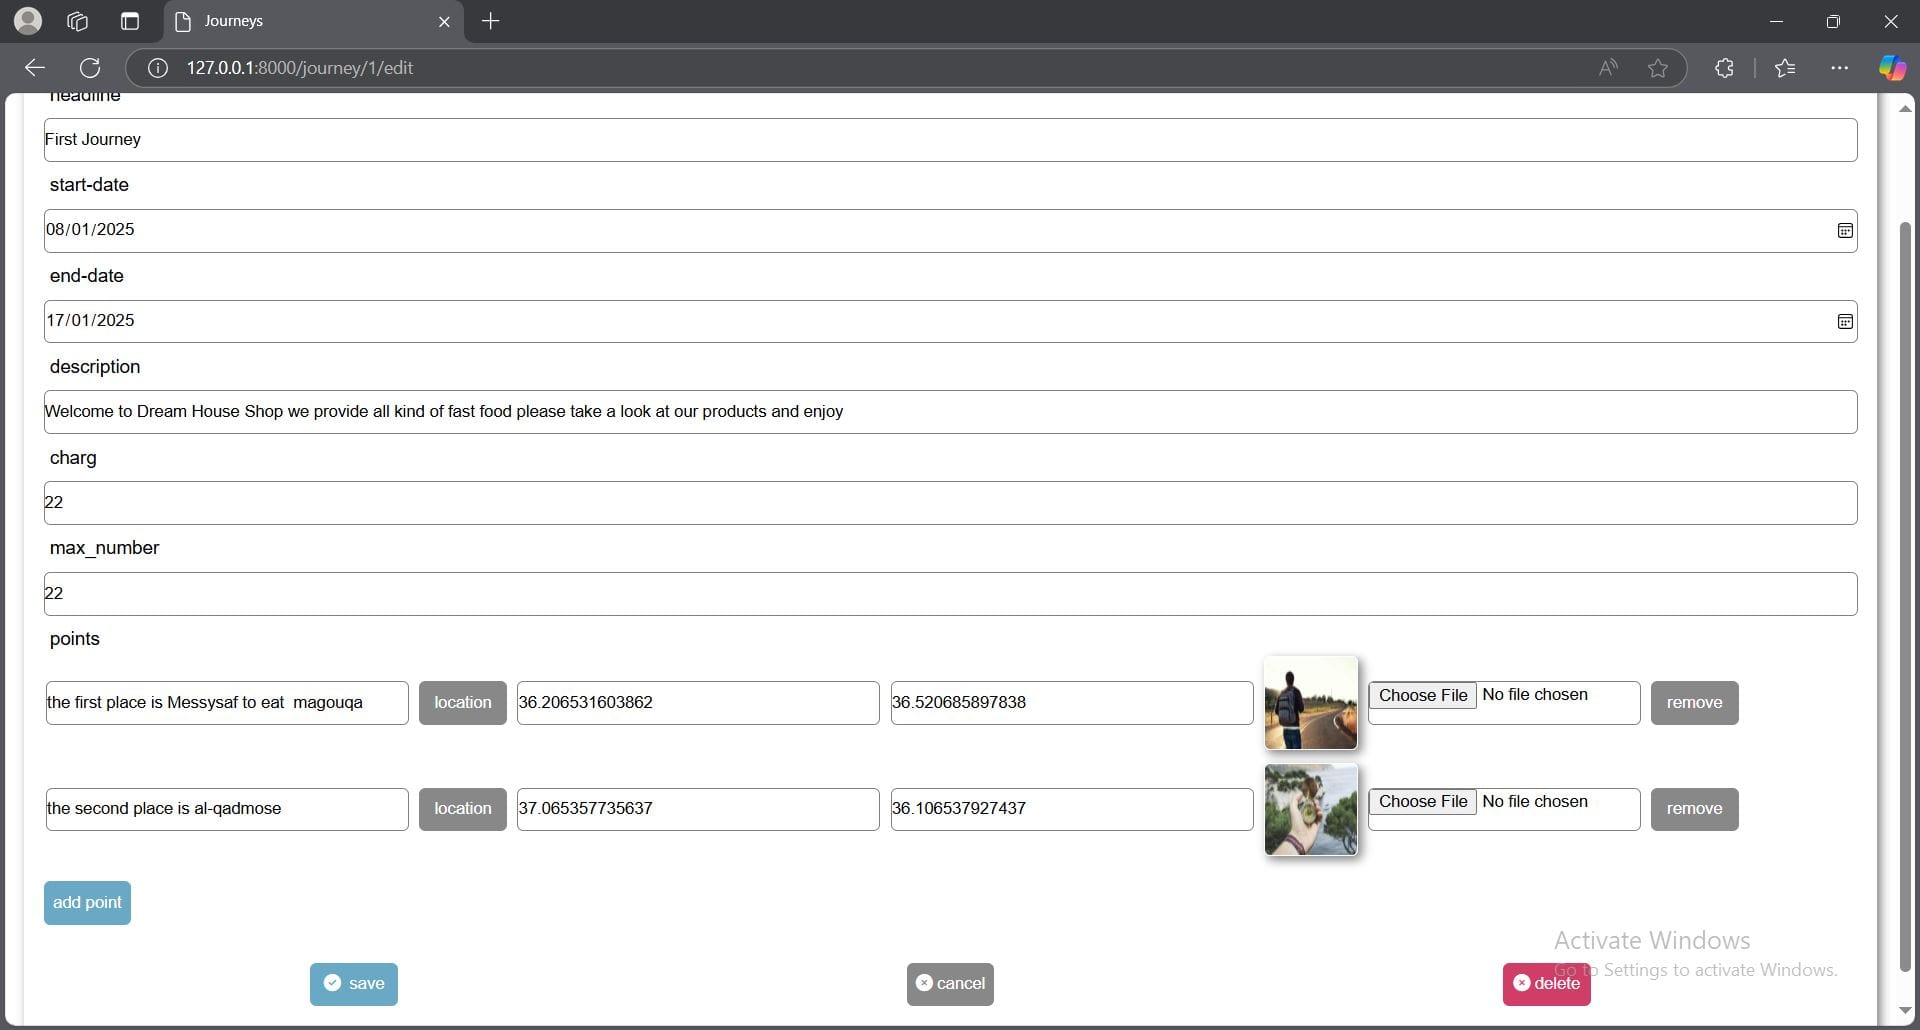This screenshot has width=1920, height=1030.
Task: Select the Journeys browser tab
Action: coord(300,21)
